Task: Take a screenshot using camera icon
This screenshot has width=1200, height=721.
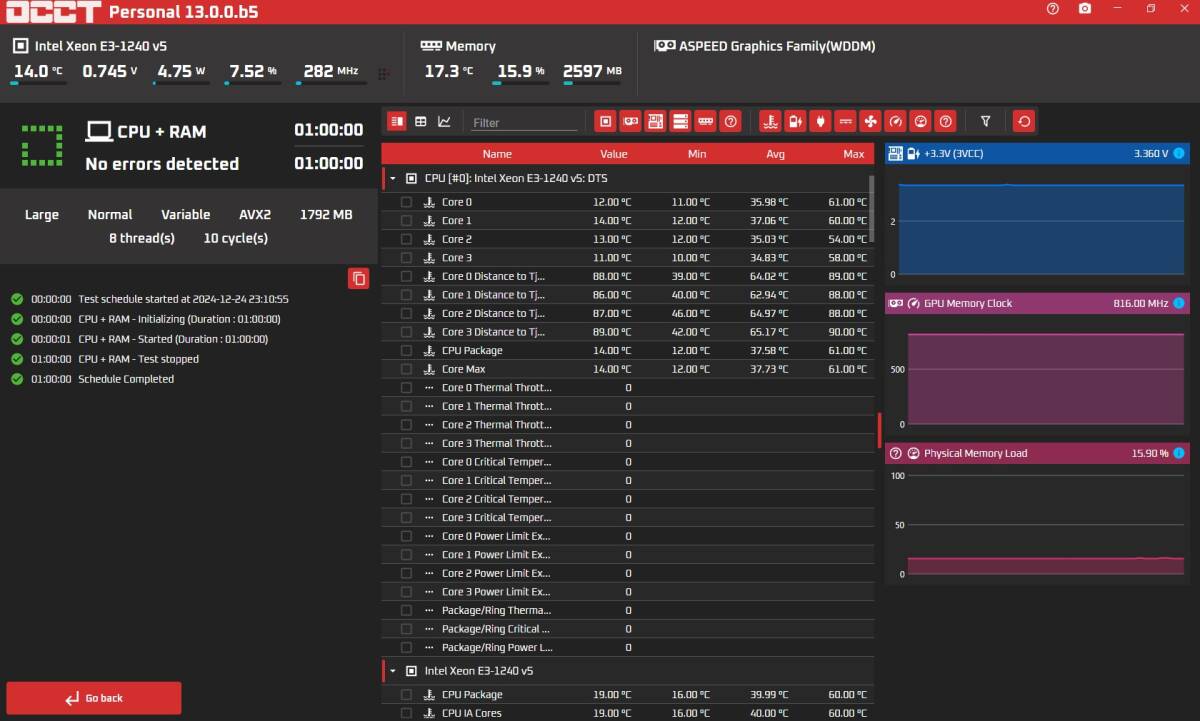Action: point(1085,9)
